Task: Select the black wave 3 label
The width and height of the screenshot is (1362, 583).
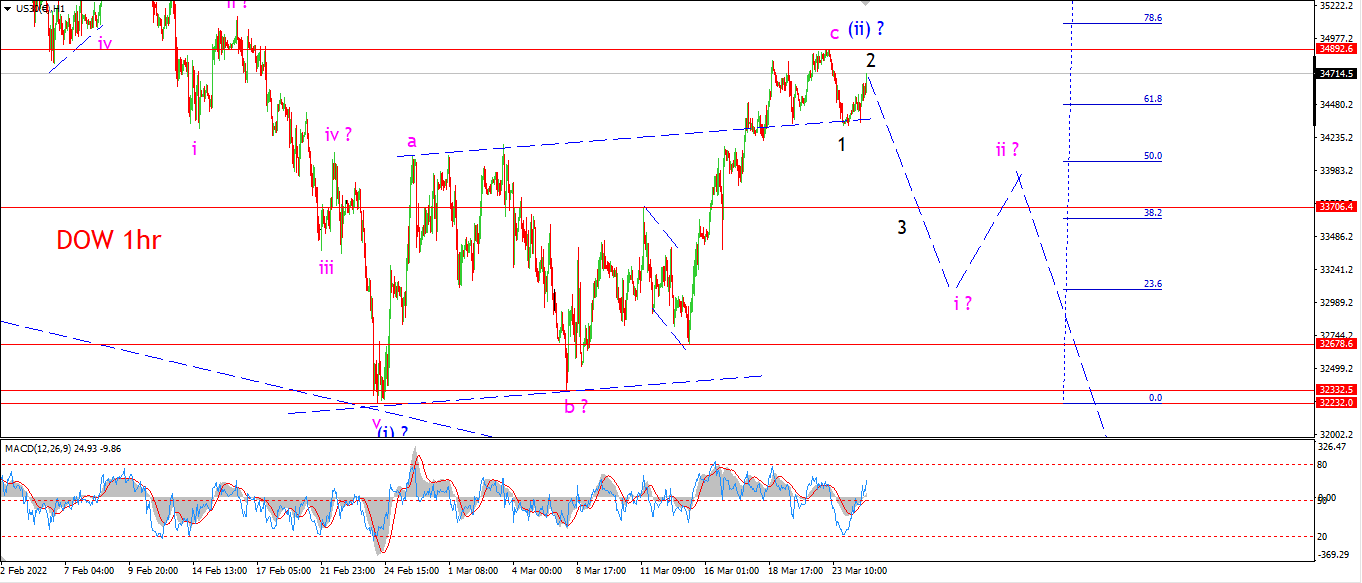Action: [x=902, y=227]
